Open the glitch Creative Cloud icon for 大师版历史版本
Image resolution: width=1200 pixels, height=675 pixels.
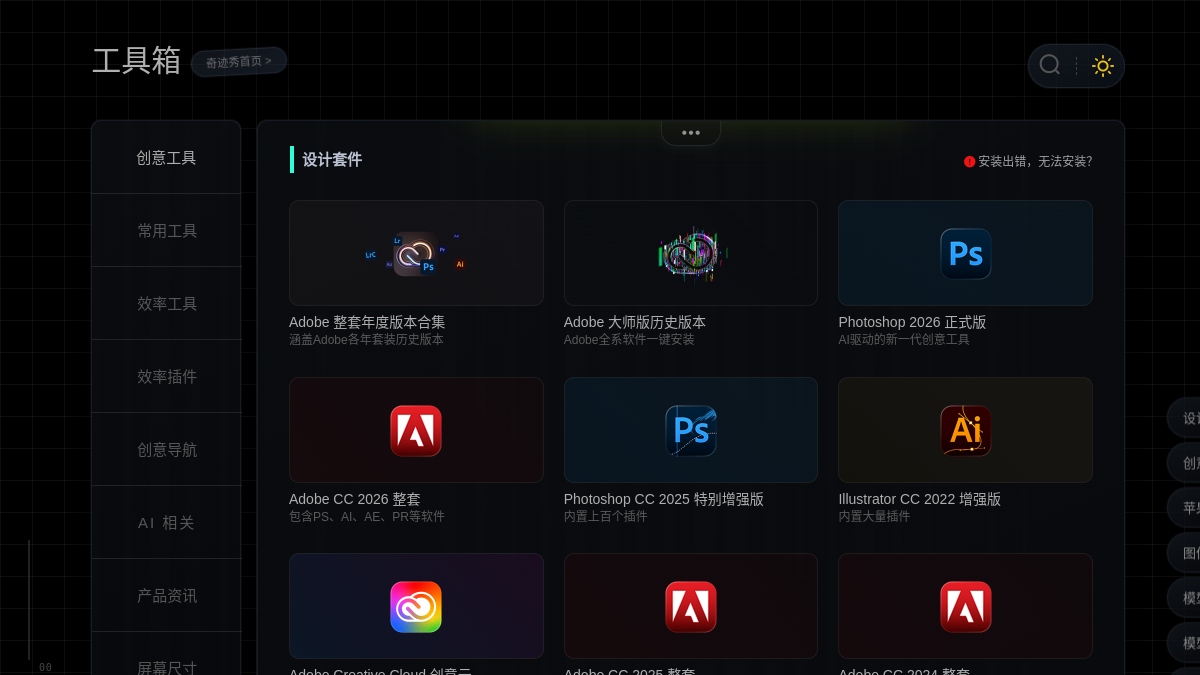(x=691, y=253)
